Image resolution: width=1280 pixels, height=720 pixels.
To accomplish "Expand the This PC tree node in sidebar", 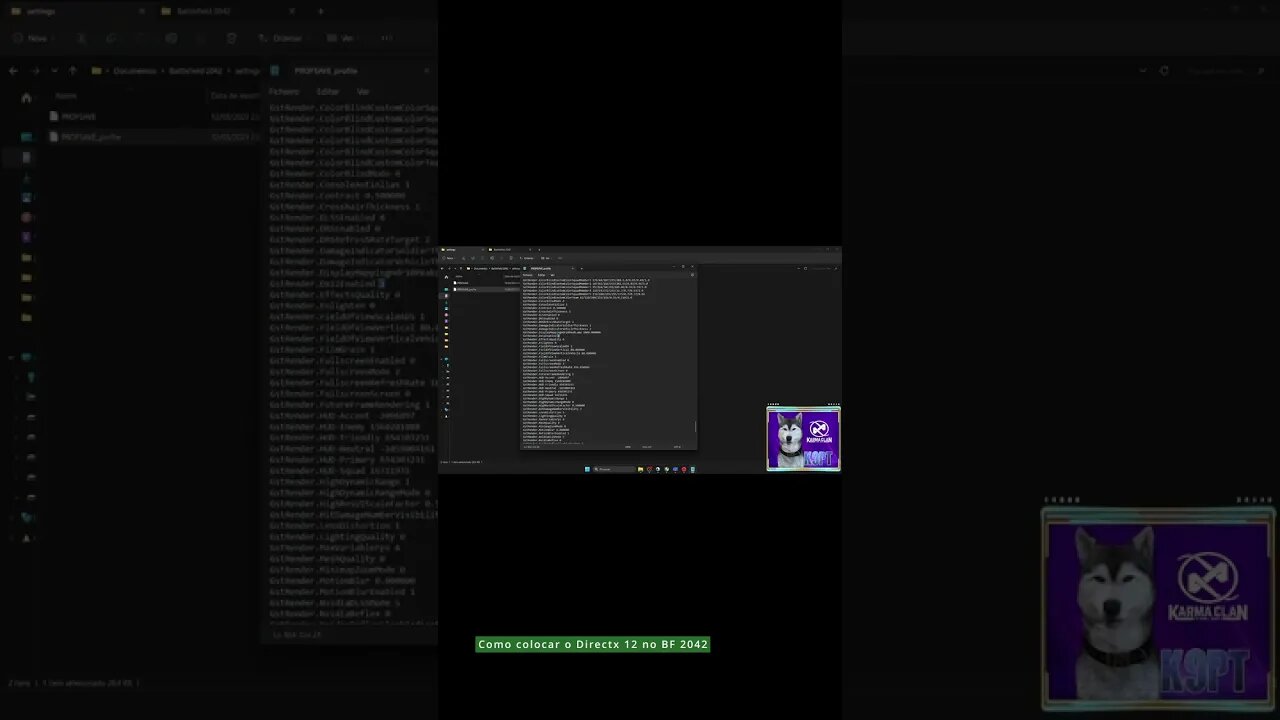I will tap(11, 357).
